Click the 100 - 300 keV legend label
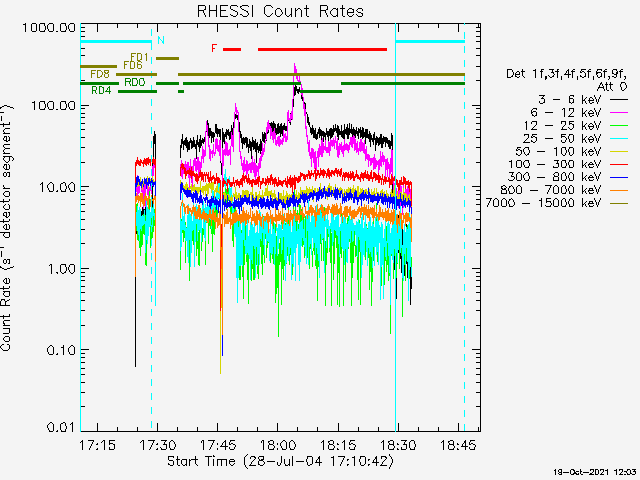640x480 pixels. coord(554,164)
